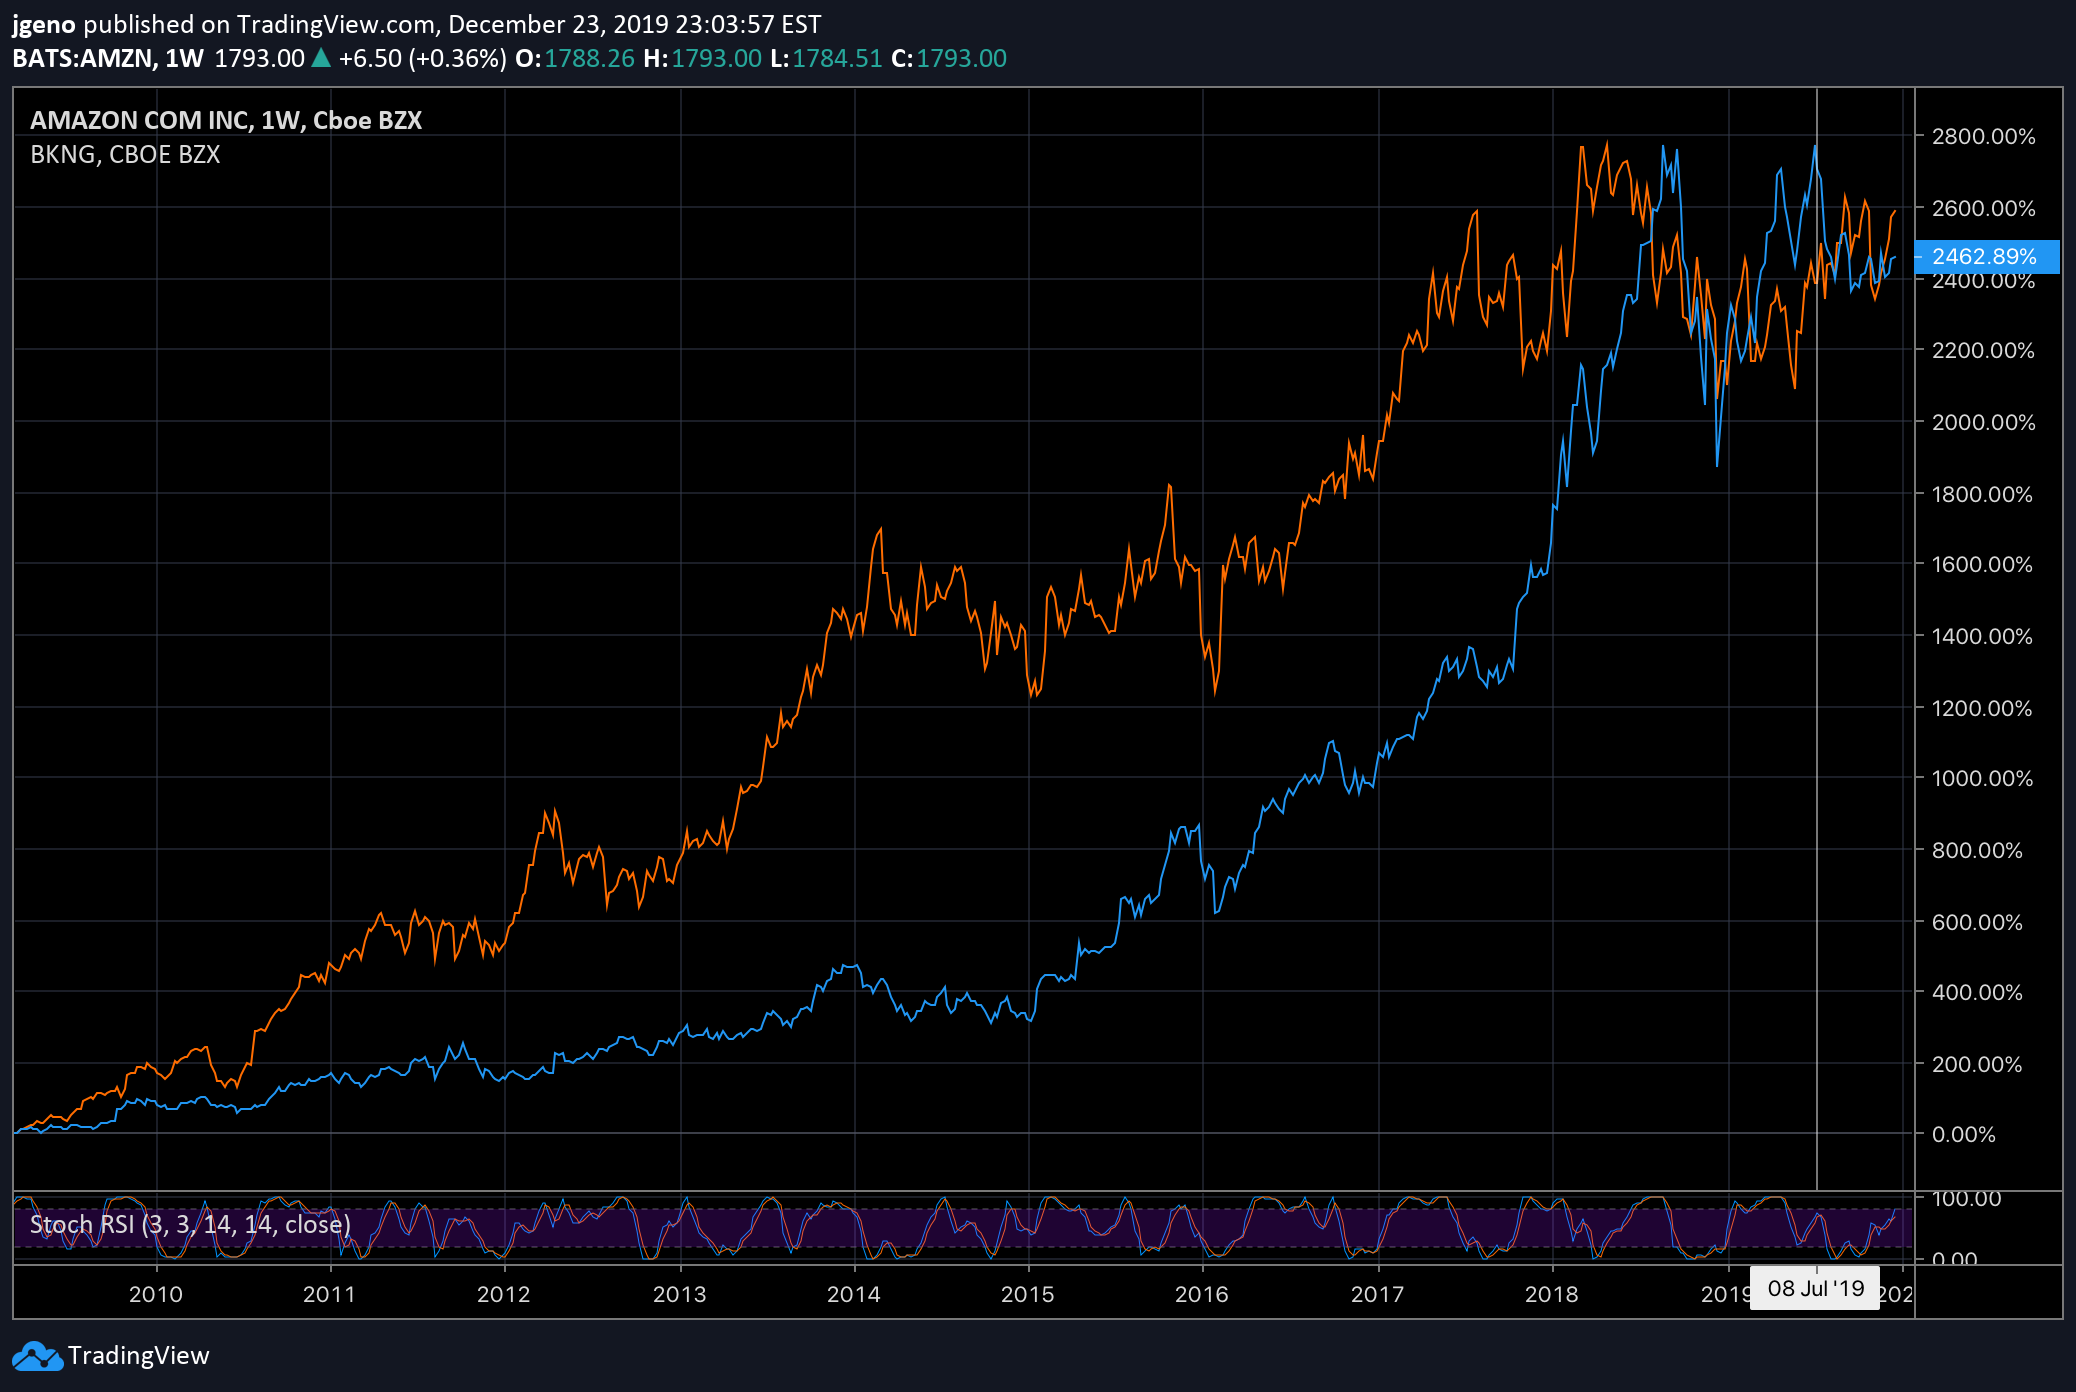The width and height of the screenshot is (2076, 1392).
Task: Click the BKNG, CBOE BZX comparison legend
Action: (125, 155)
